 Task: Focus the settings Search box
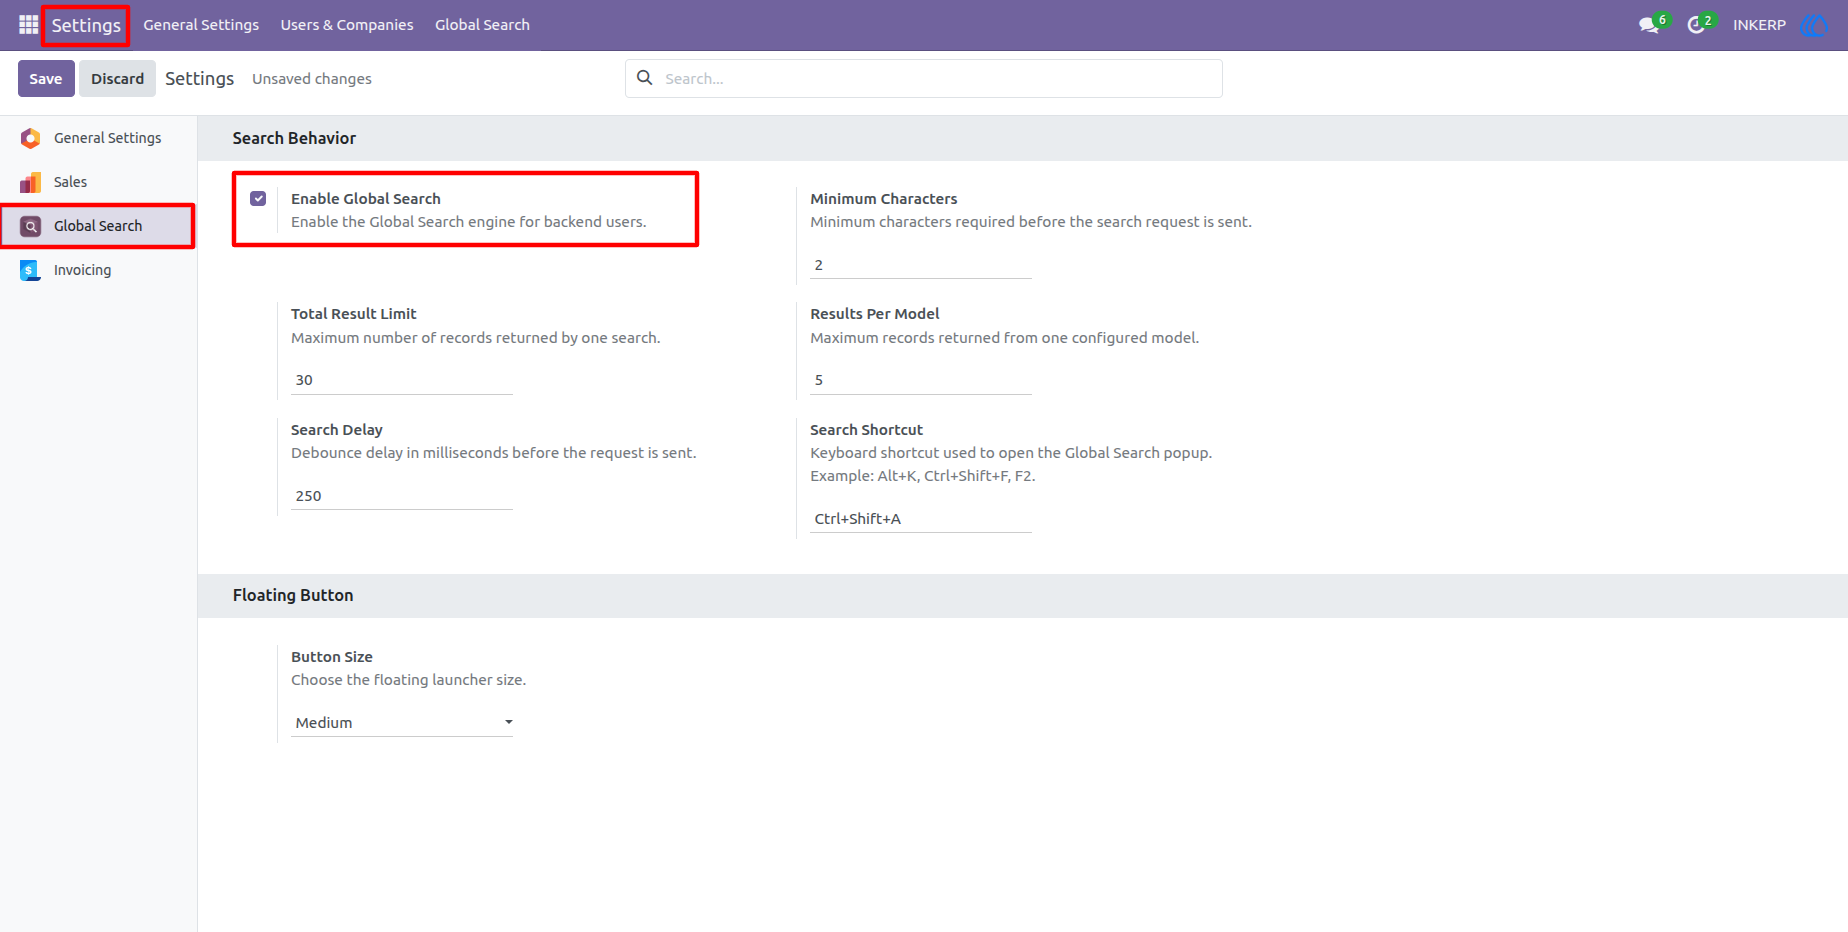click(924, 78)
